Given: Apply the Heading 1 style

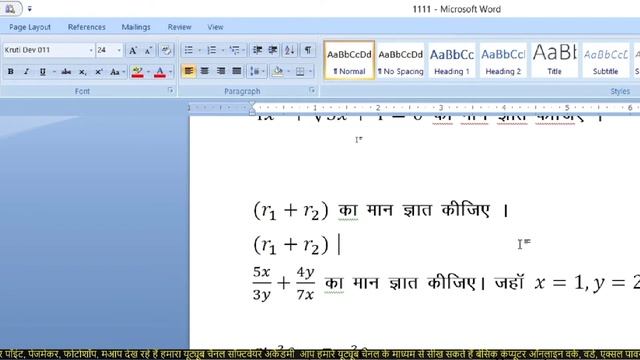Looking at the screenshot, I should pyautogui.click(x=452, y=60).
